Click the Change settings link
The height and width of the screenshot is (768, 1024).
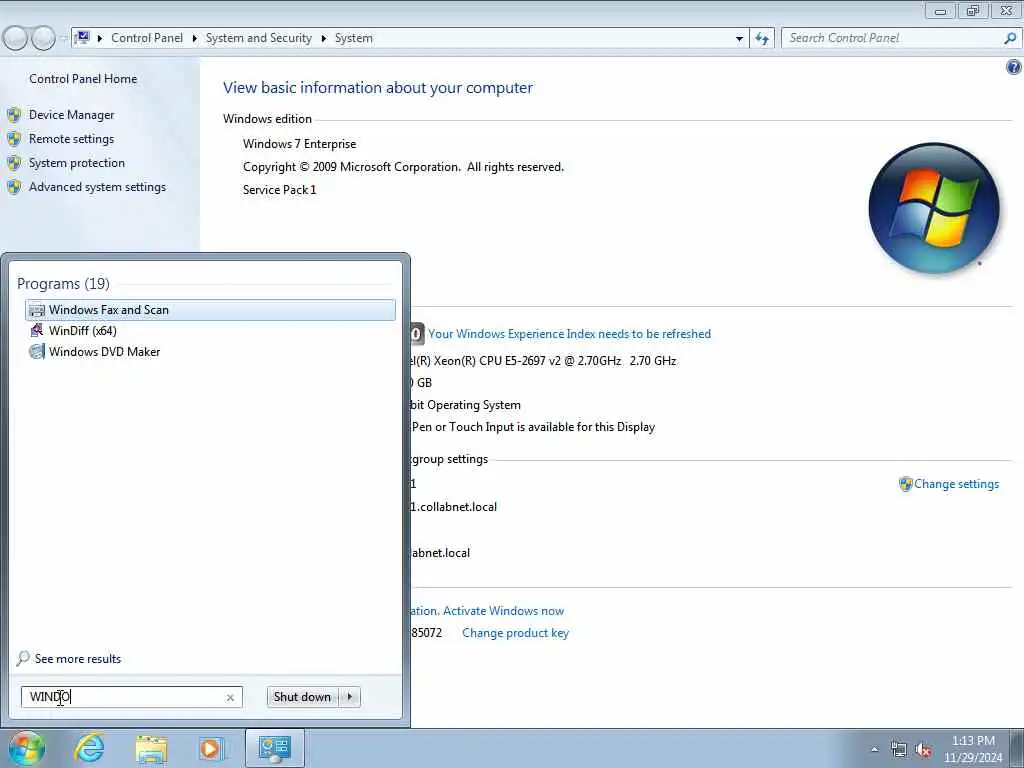click(x=956, y=484)
